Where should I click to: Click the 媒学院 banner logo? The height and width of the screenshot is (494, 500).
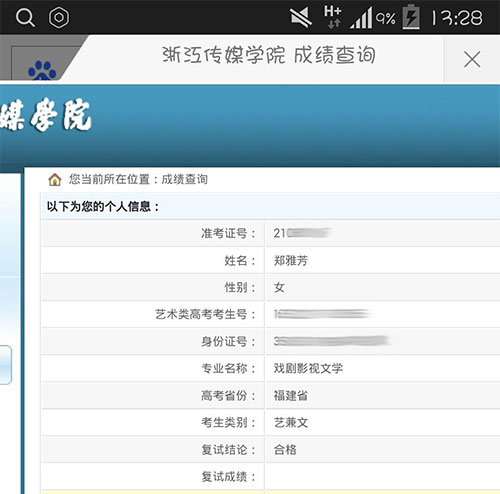click(x=46, y=116)
